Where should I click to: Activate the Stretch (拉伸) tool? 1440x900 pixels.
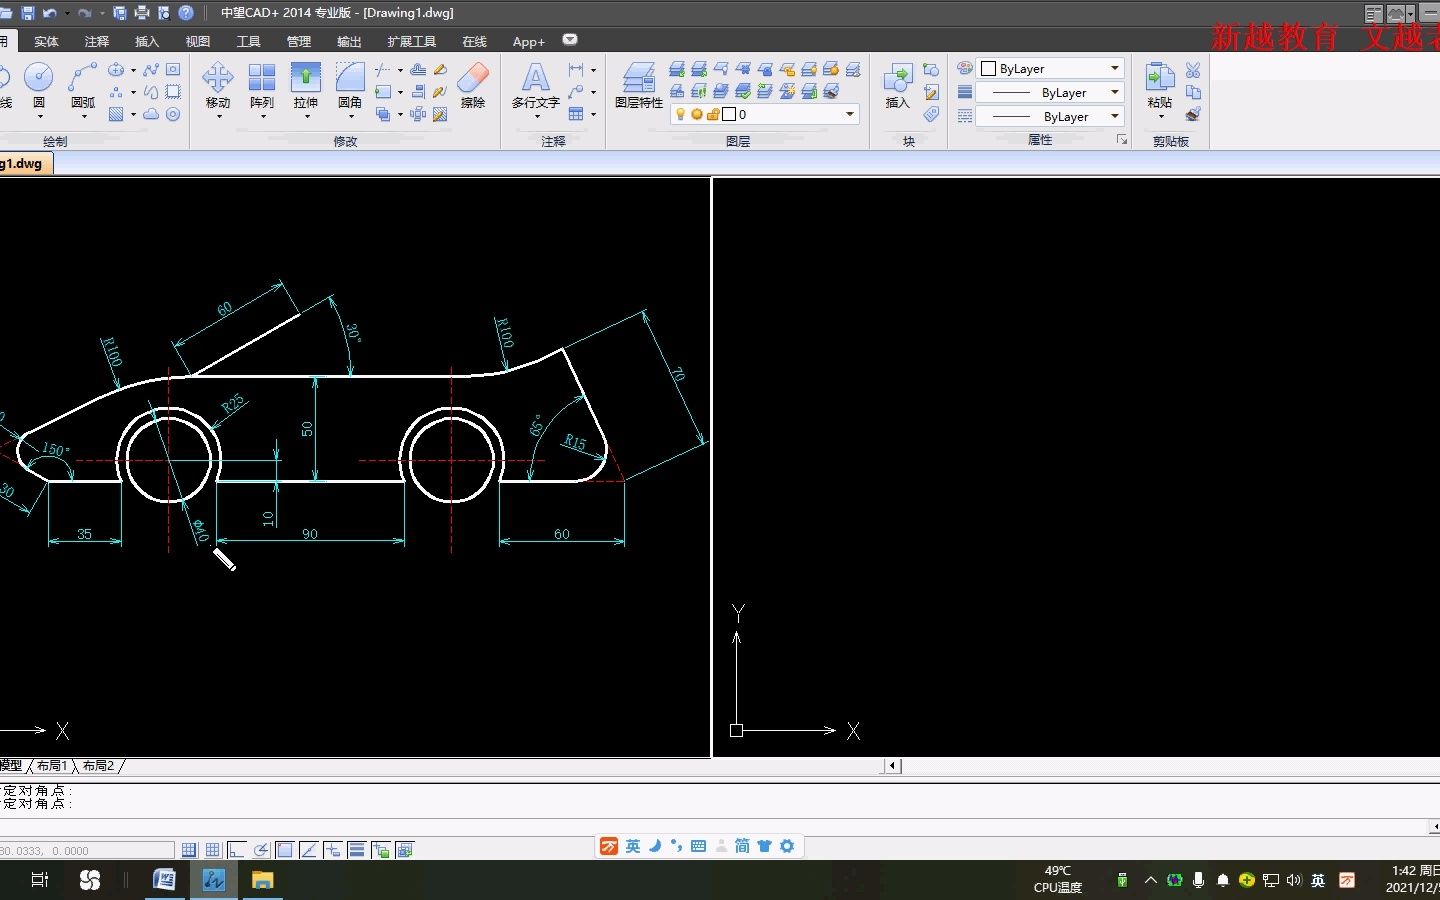[x=305, y=78]
